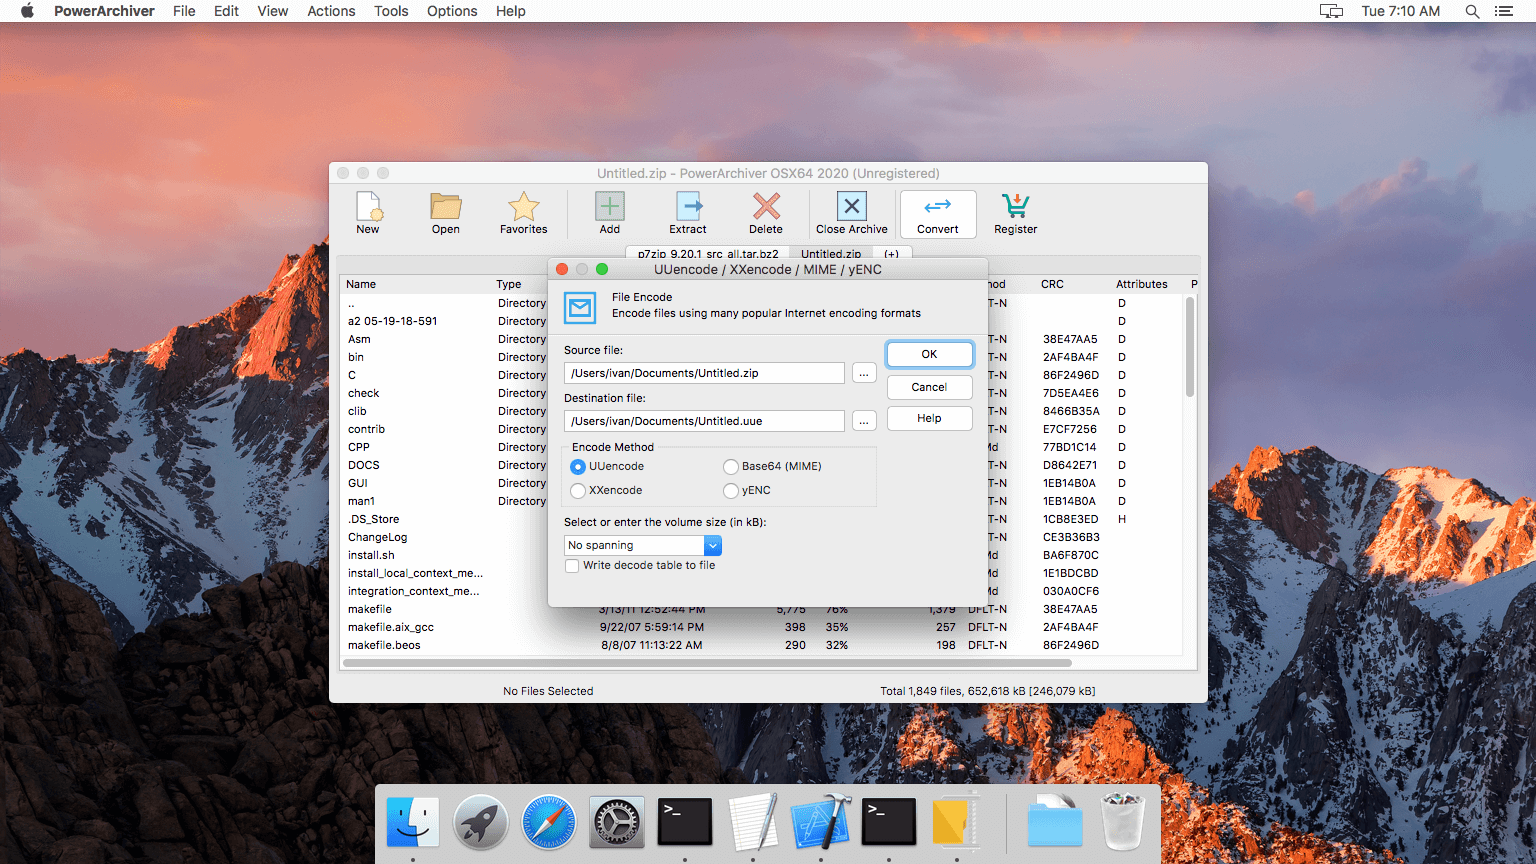
Task: Click the Help button in encode dialog
Action: 929,418
